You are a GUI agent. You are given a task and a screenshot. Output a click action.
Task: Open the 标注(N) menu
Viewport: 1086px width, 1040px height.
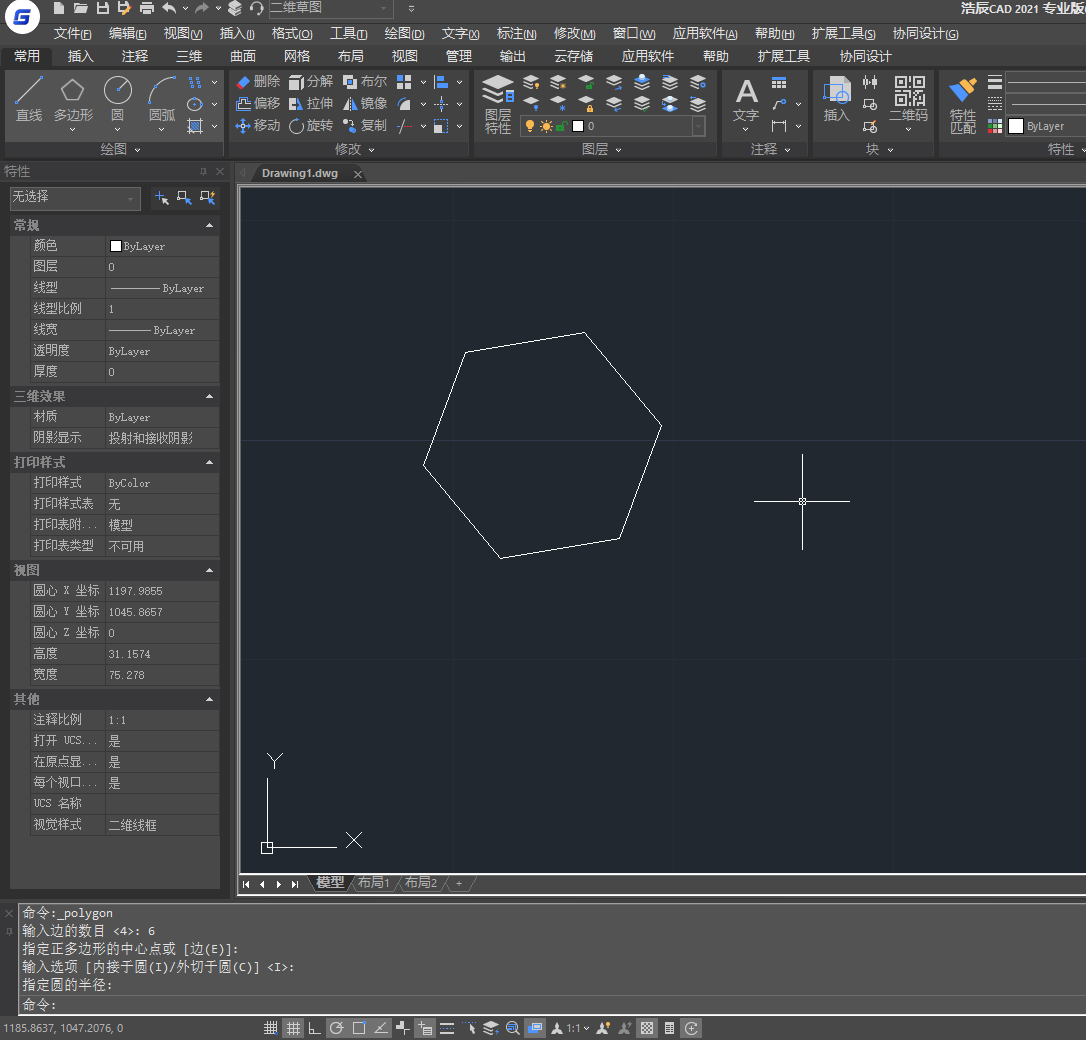[x=517, y=34]
